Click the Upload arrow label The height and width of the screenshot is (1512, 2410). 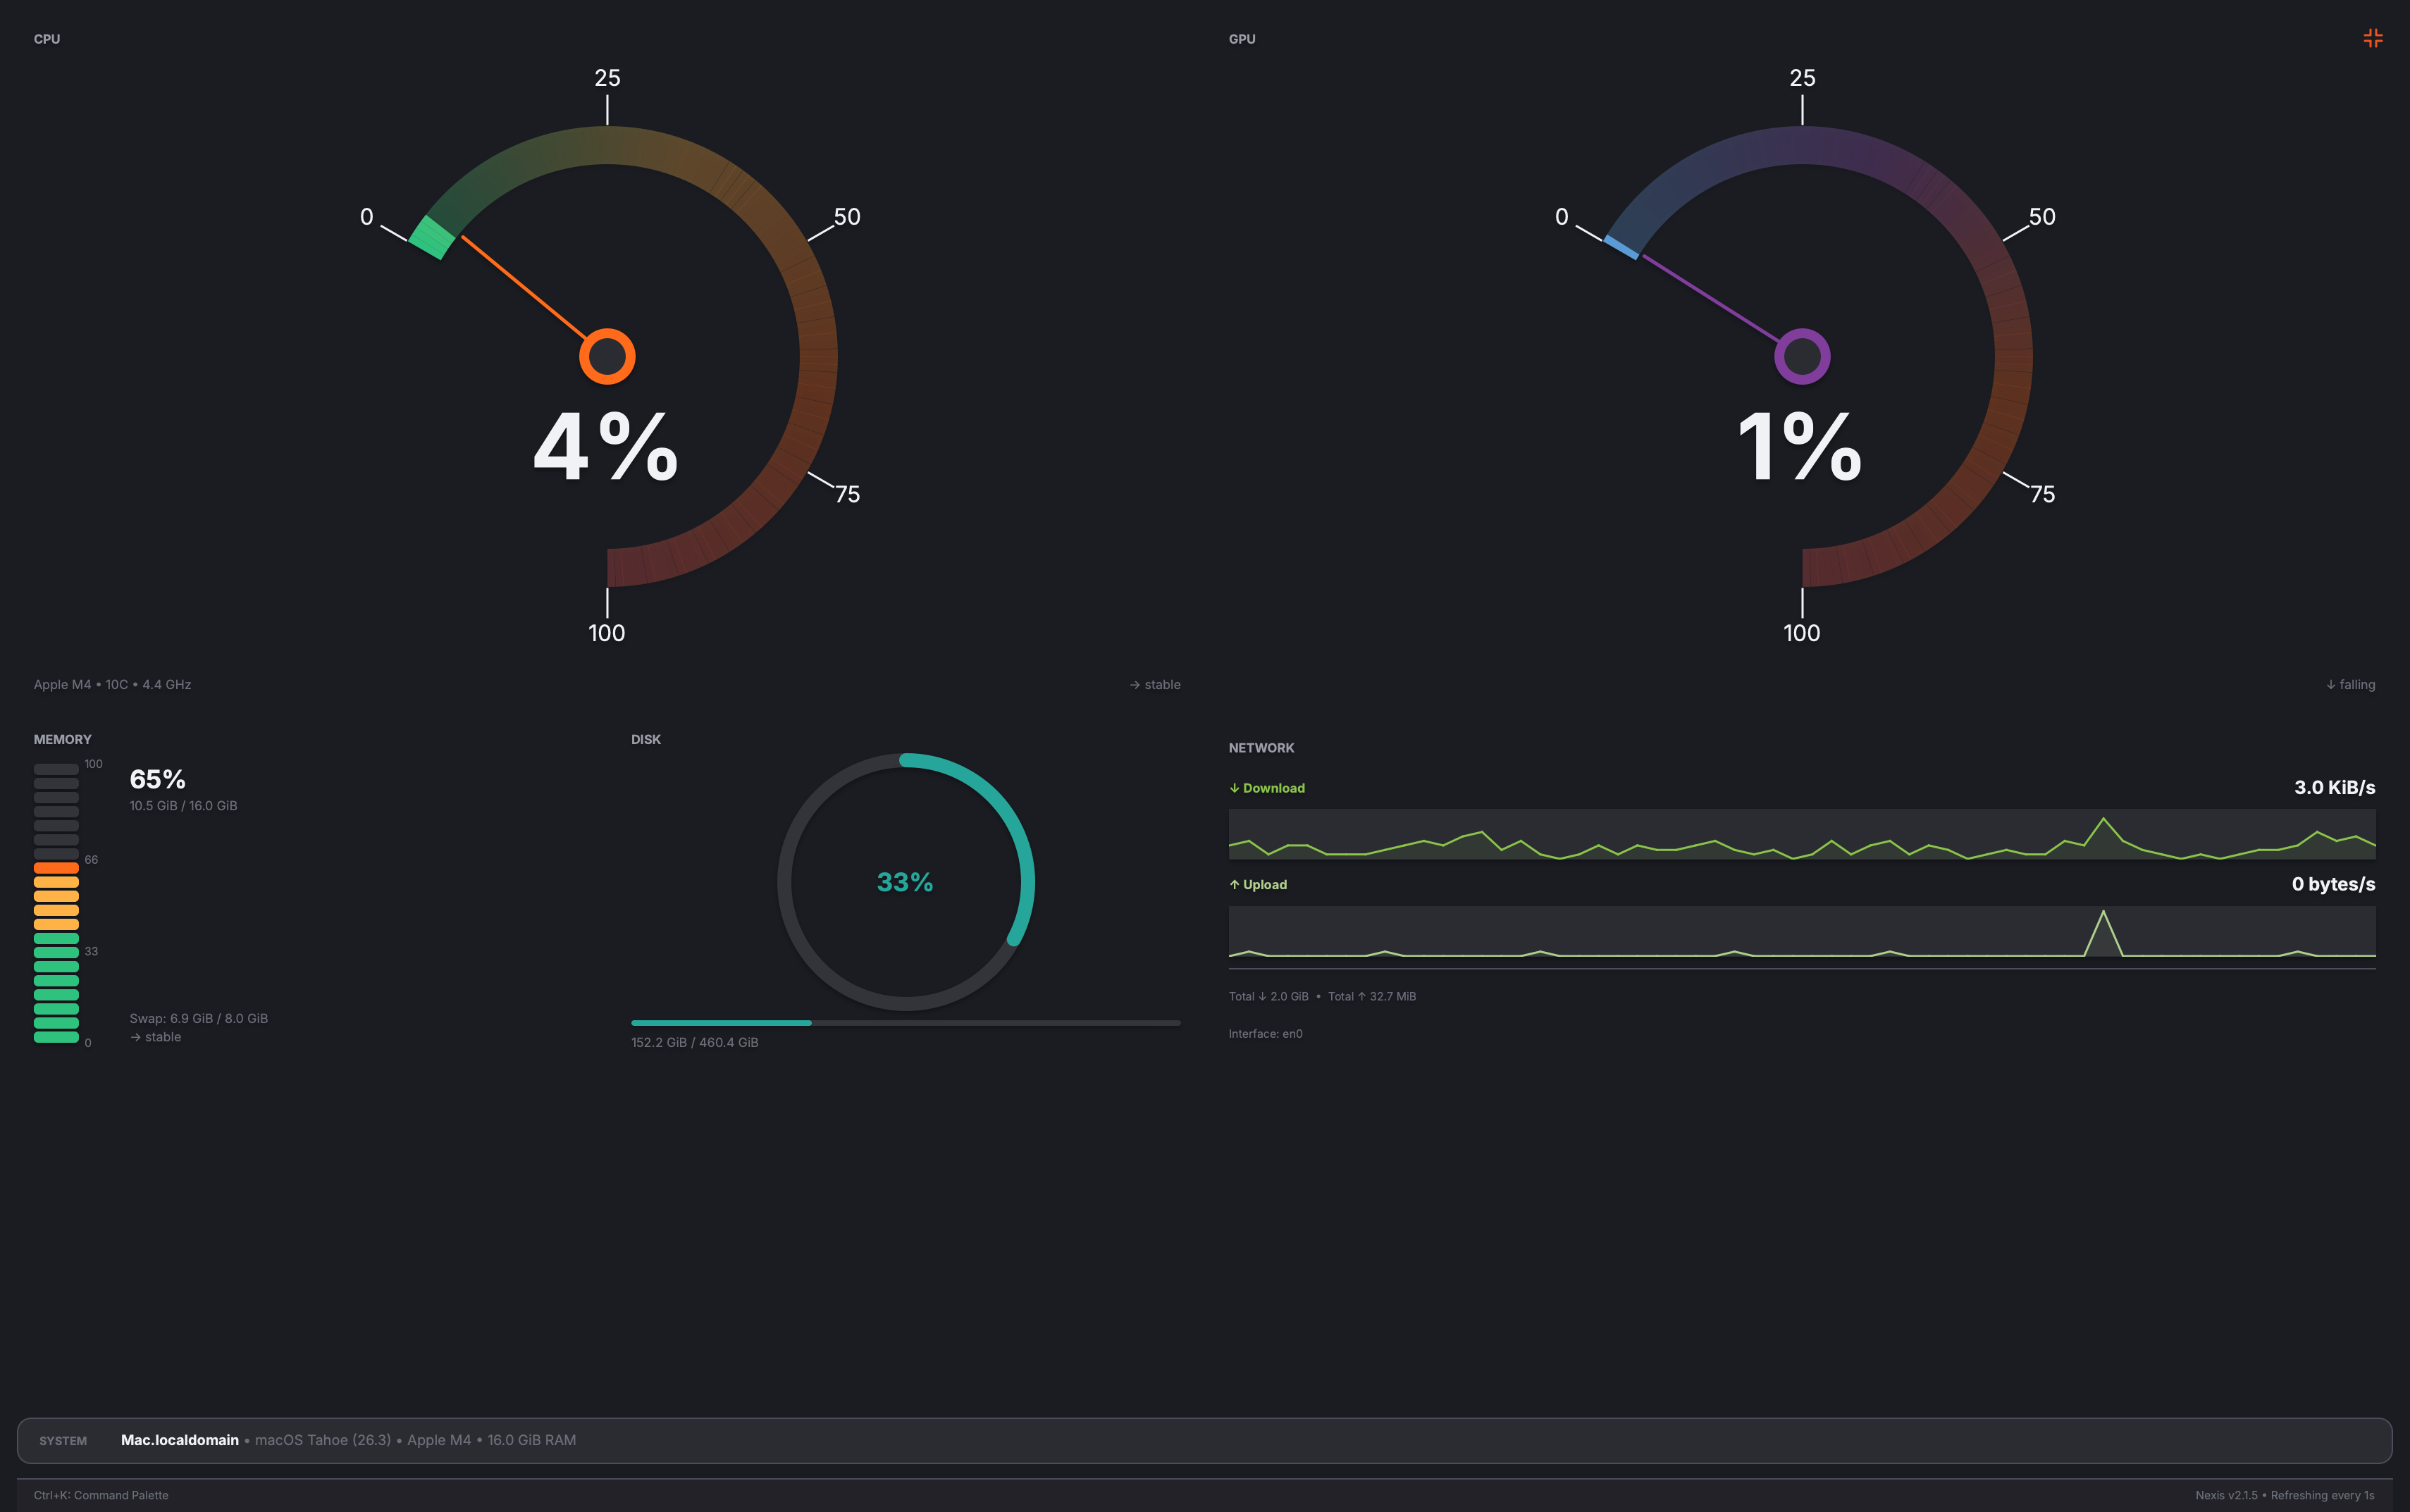pos(1258,885)
